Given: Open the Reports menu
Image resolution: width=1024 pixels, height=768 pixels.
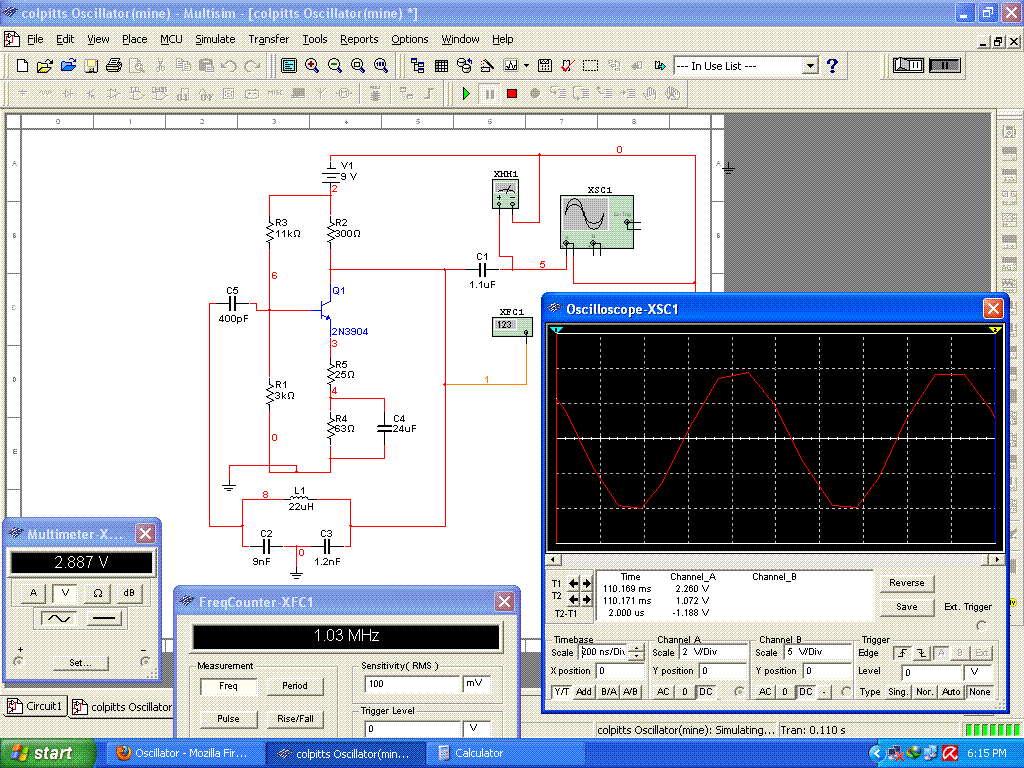Looking at the screenshot, I should point(359,39).
